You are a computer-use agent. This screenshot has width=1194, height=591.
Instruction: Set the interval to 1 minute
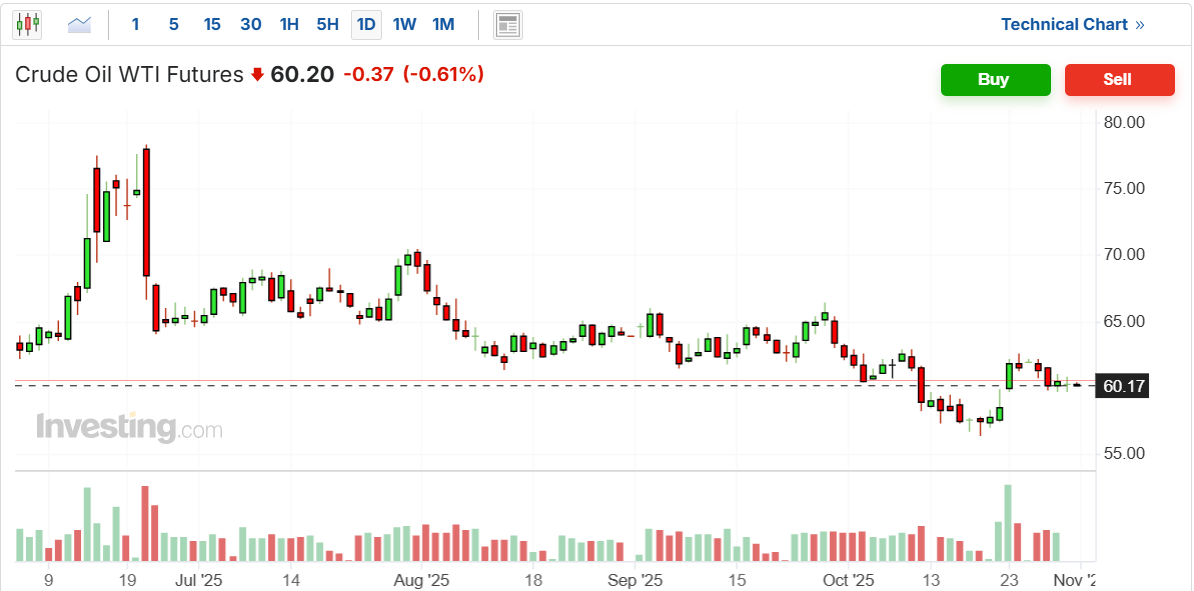tap(136, 24)
